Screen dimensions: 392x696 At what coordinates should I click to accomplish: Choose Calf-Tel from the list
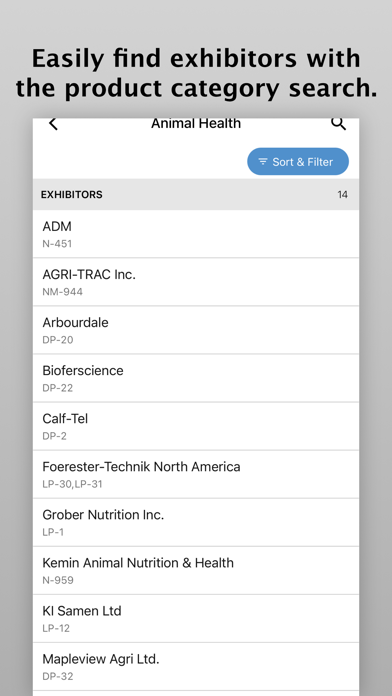(x=196, y=426)
